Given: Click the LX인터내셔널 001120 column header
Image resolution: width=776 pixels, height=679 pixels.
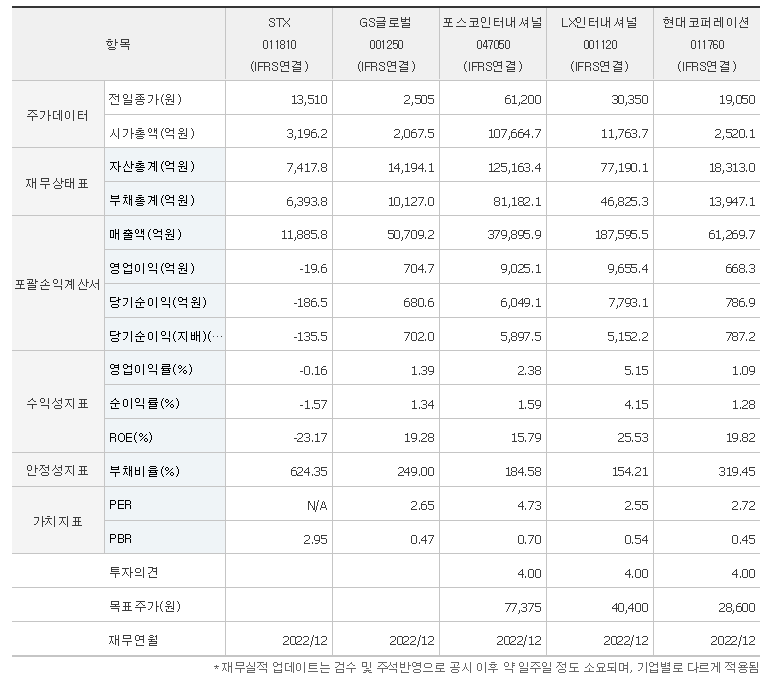Looking at the screenshot, I should pos(600,44).
